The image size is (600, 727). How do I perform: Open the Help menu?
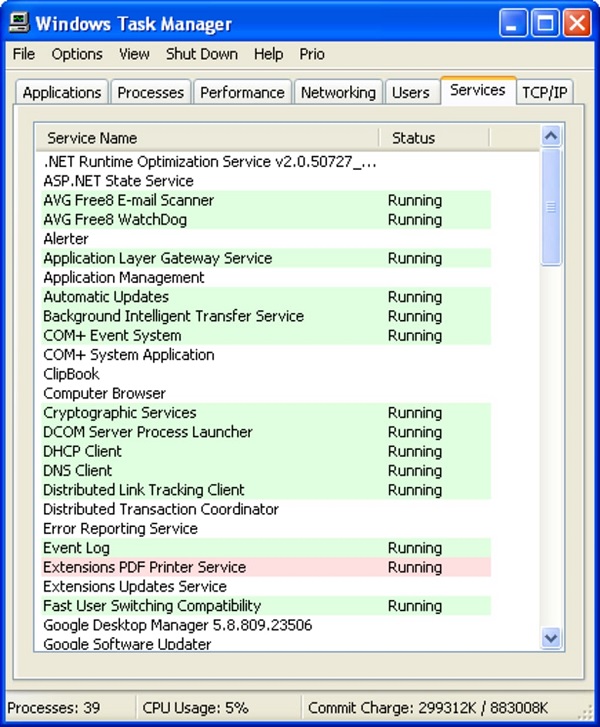(268, 54)
